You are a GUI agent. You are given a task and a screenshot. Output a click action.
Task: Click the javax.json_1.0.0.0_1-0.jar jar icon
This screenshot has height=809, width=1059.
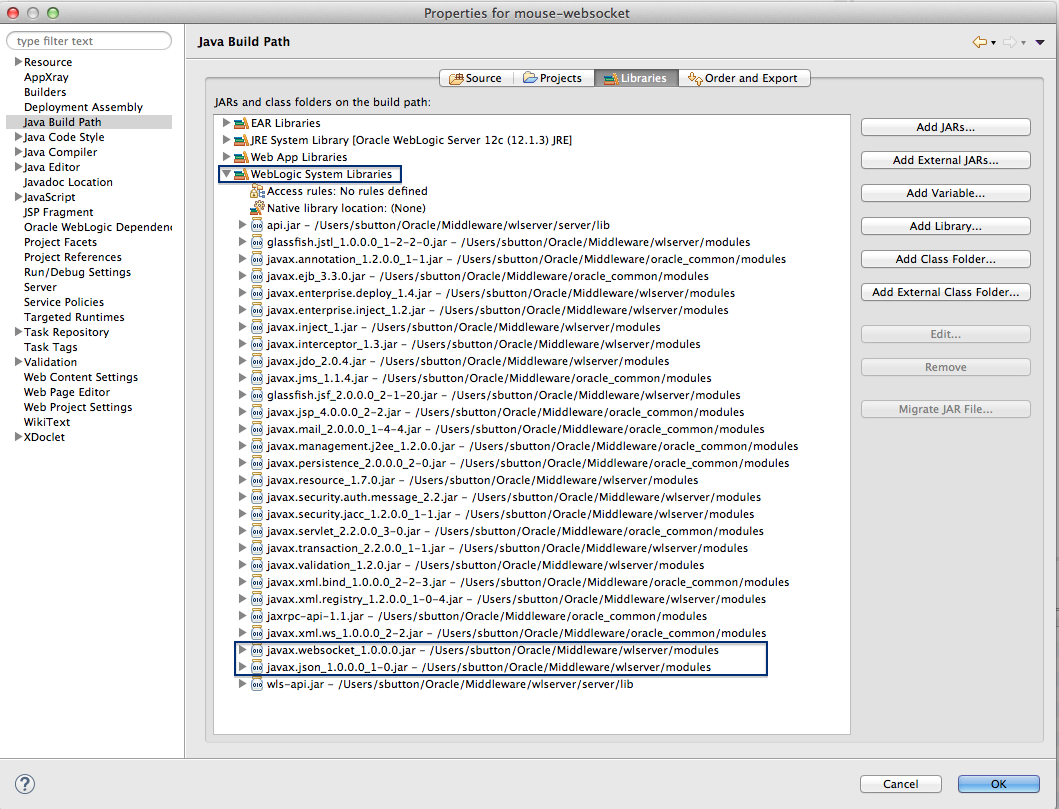[x=257, y=667]
